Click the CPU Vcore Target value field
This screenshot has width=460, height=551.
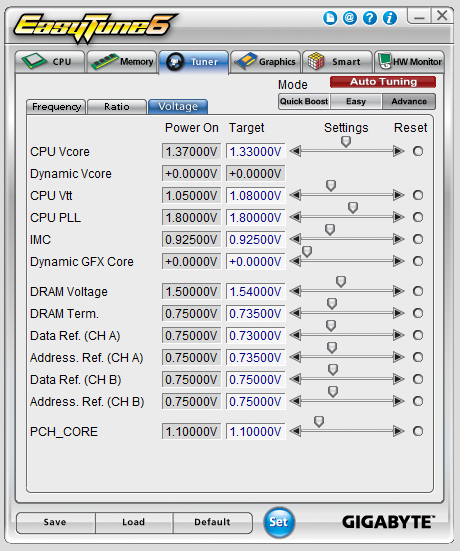tap(255, 151)
